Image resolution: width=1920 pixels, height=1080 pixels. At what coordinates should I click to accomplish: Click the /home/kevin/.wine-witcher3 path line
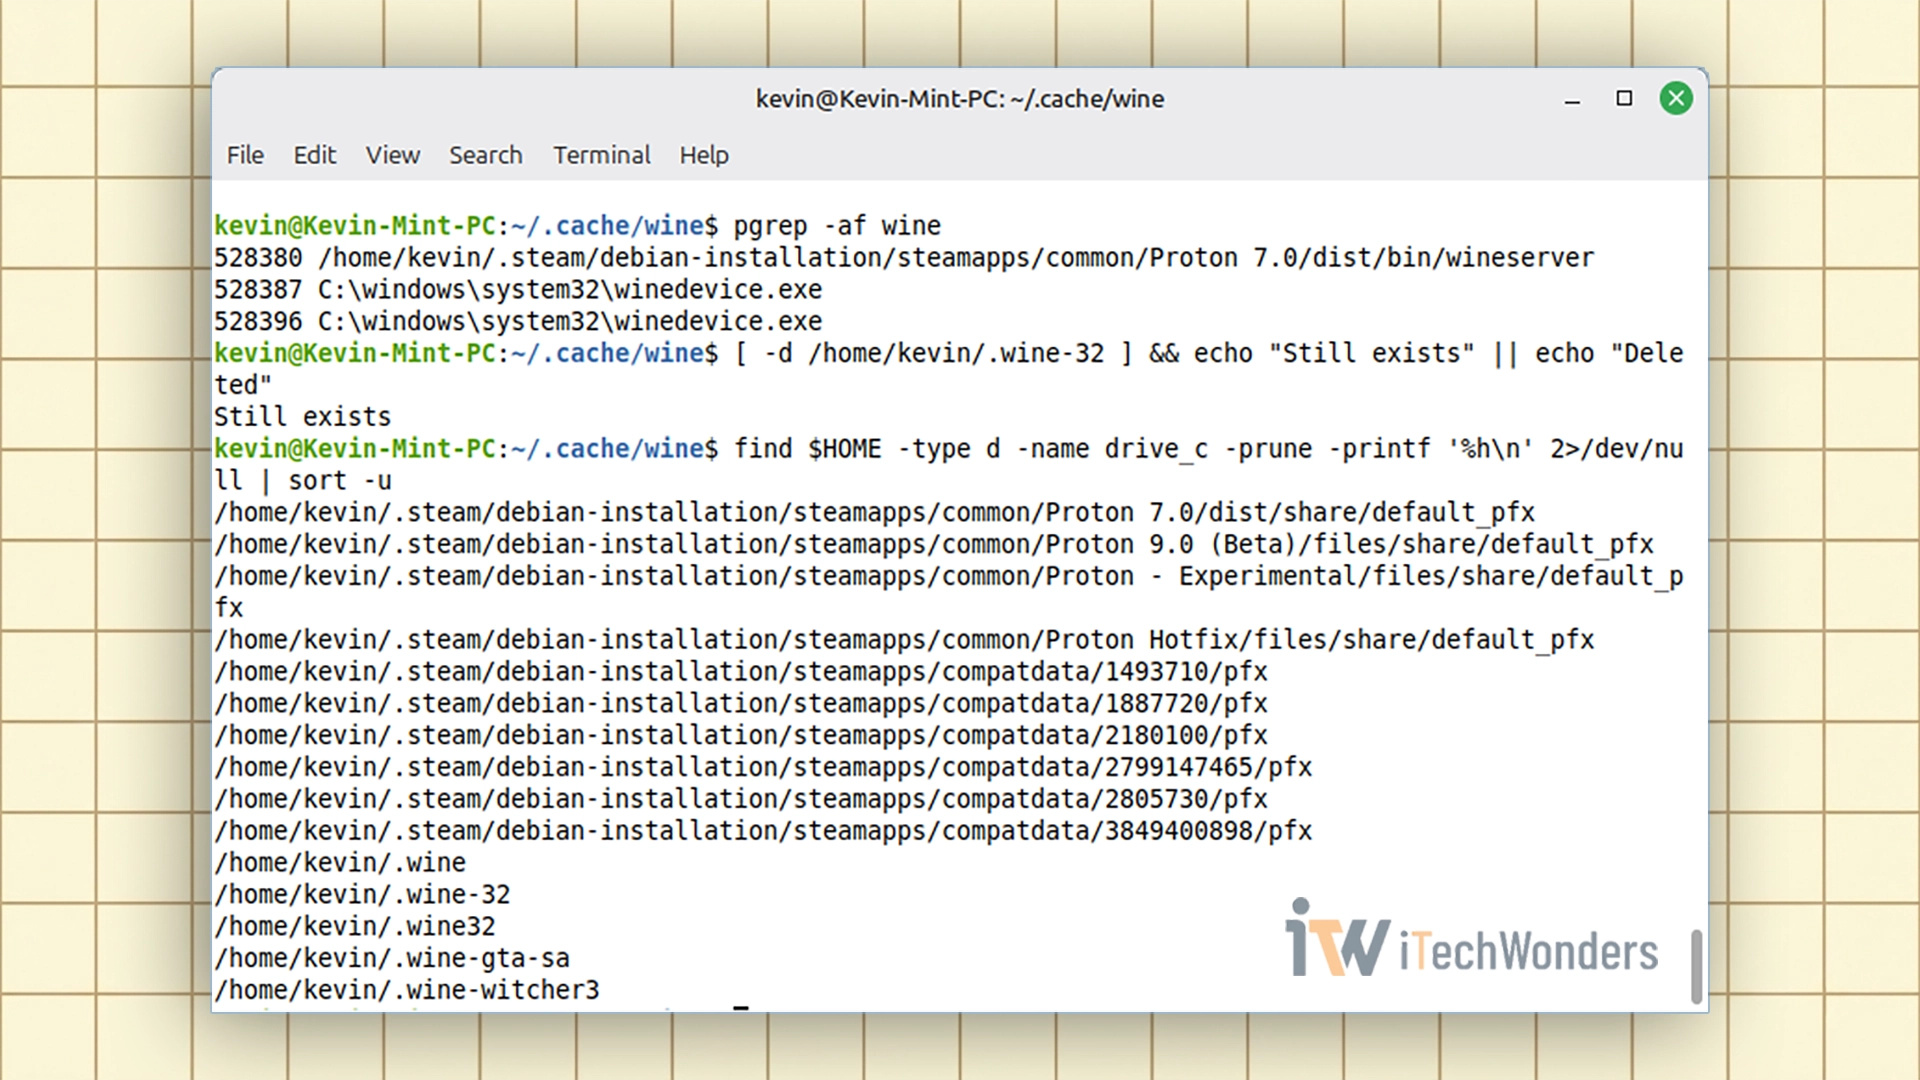point(407,990)
